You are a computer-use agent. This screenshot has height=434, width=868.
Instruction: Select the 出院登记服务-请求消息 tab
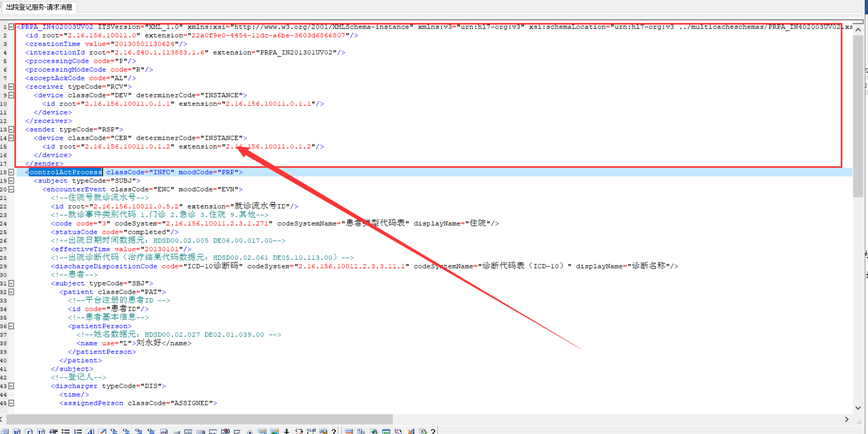tap(39, 7)
